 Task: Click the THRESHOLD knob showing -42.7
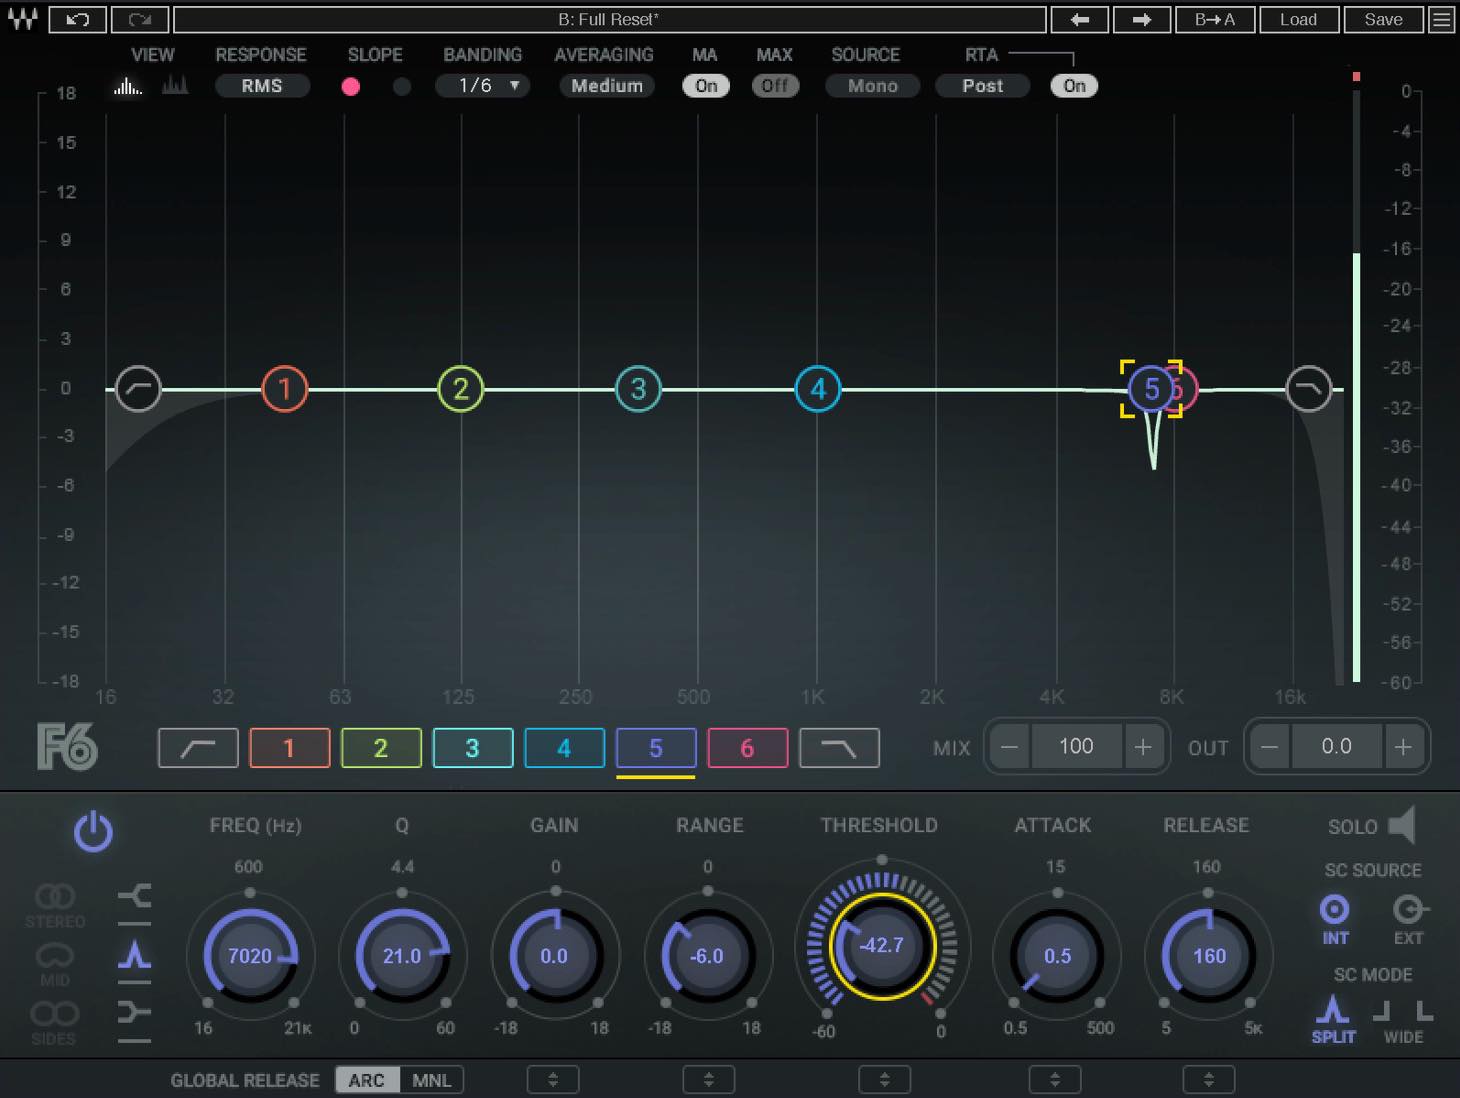tap(881, 945)
